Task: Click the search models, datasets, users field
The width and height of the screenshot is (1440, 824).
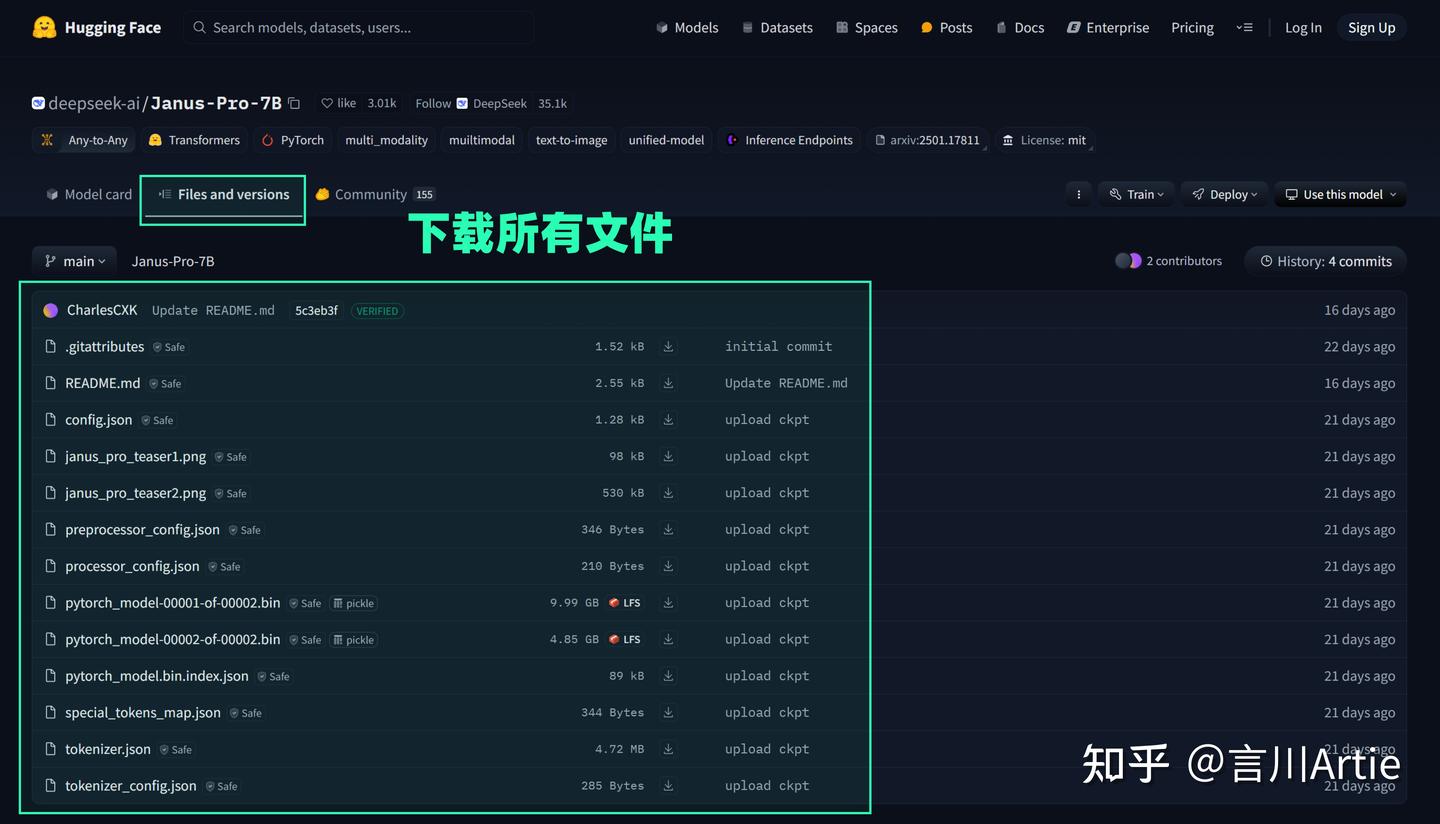Action: click(358, 28)
